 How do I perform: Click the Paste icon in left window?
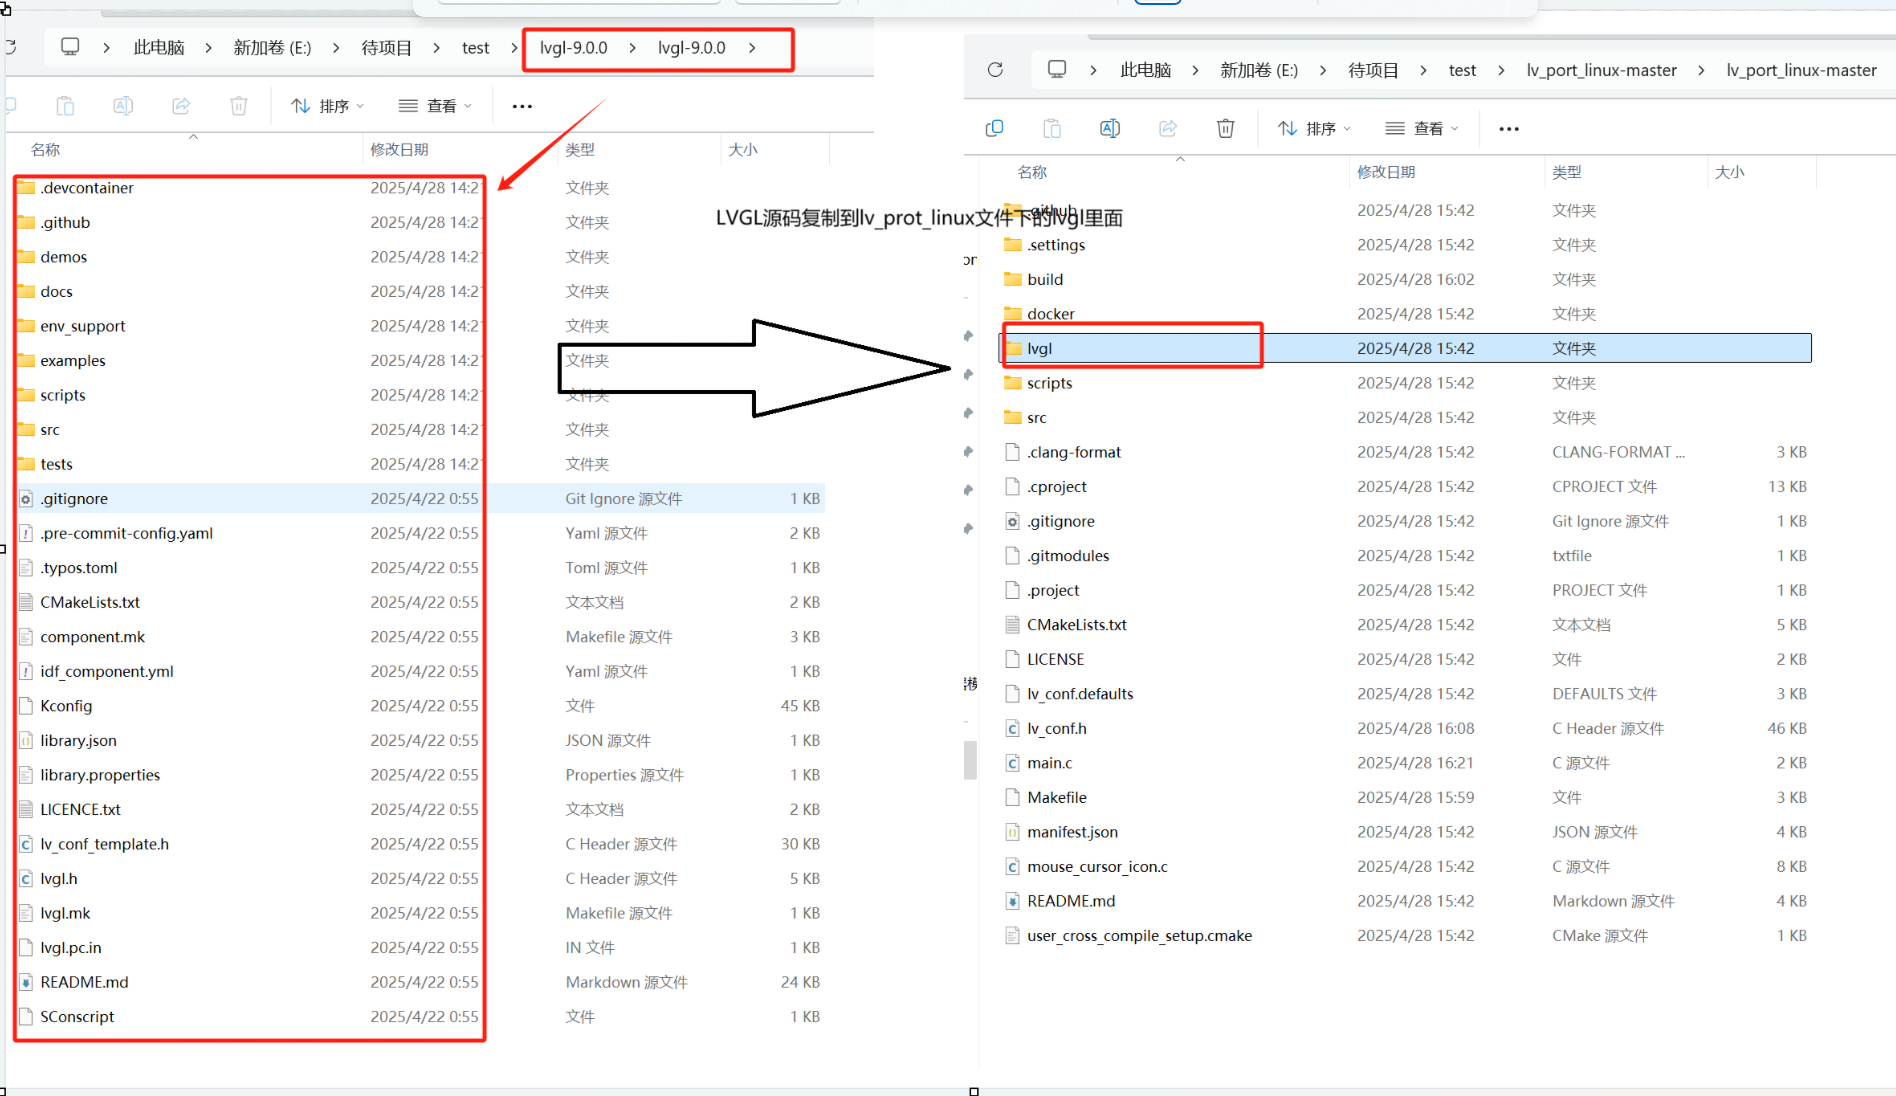(x=65, y=105)
